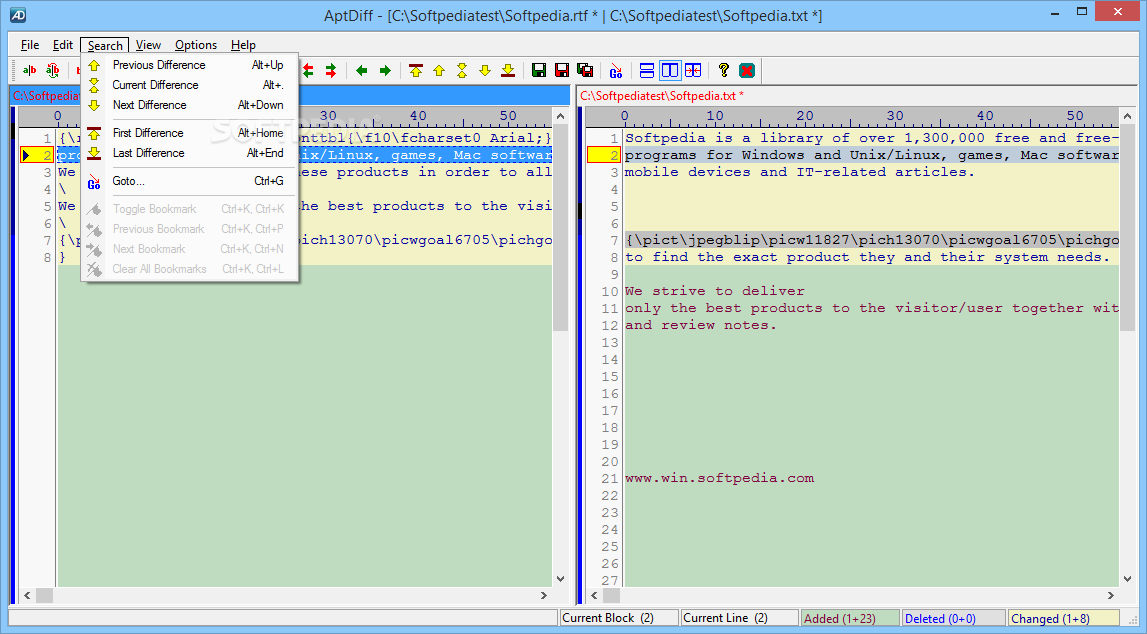The height and width of the screenshot is (634, 1147).
Task: Click the Clear All Bookmarks menu entry
Action: [x=189, y=269]
